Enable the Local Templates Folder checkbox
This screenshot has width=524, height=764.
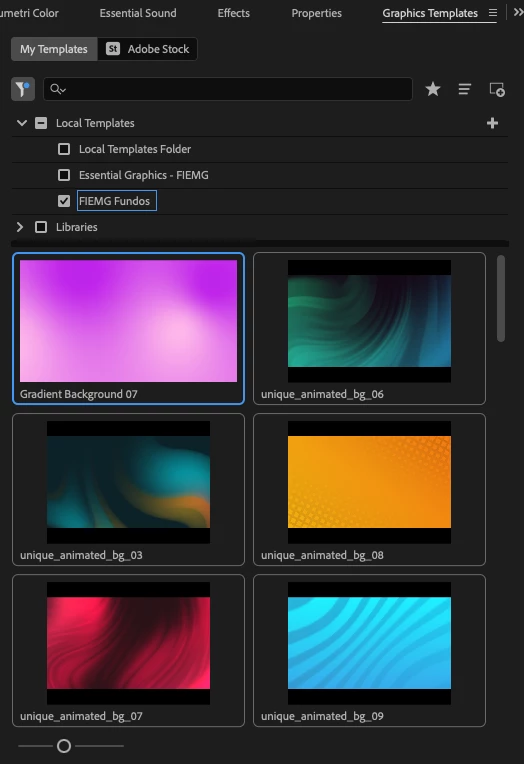pyautogui.click(x=64, y=149)
